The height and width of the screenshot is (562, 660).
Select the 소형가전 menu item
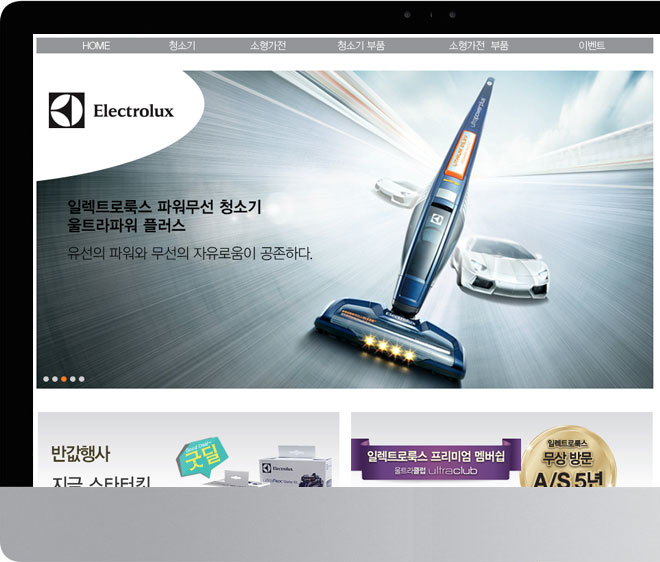(268, 45)
